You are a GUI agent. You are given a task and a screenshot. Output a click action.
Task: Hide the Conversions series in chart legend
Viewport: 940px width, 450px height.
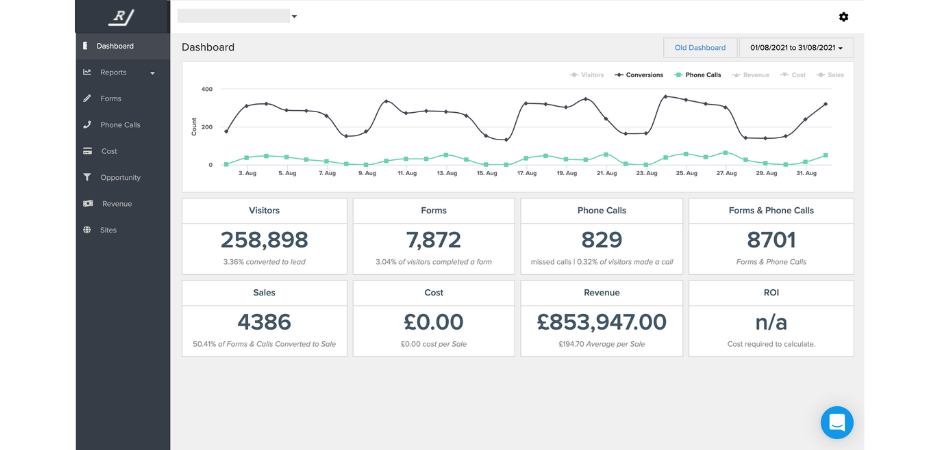639,74
